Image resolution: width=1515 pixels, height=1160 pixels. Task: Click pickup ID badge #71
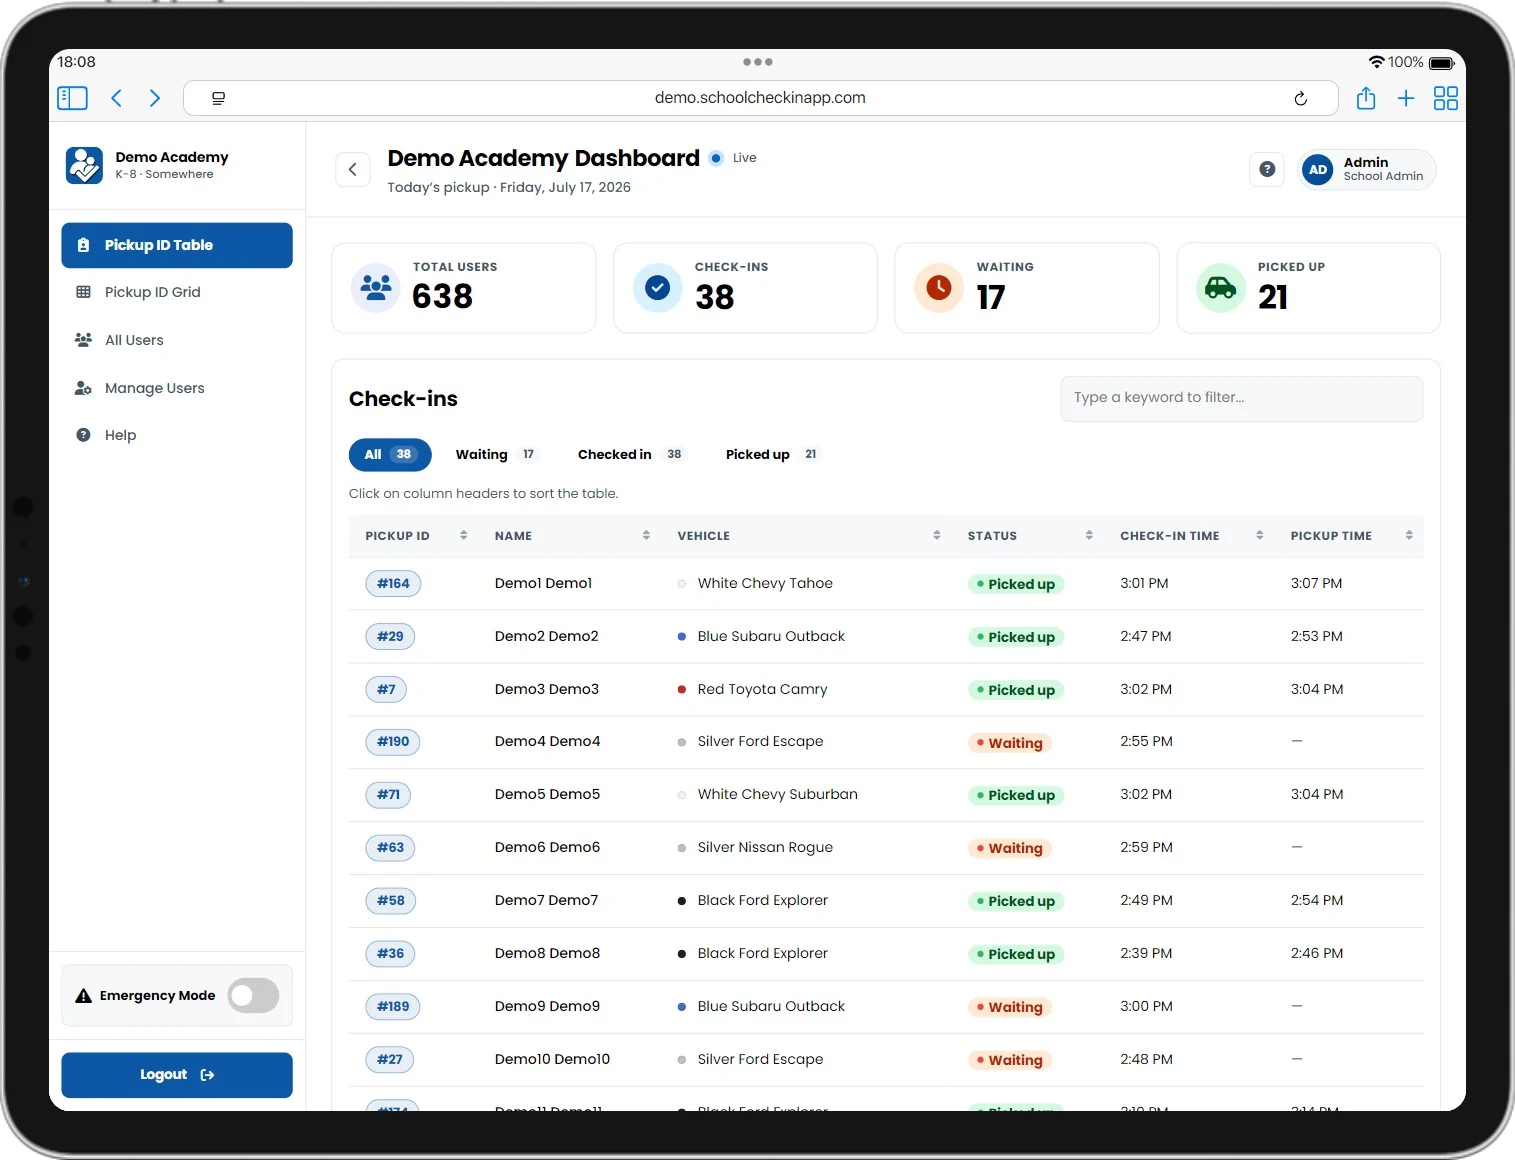click(x=388, y=795)
